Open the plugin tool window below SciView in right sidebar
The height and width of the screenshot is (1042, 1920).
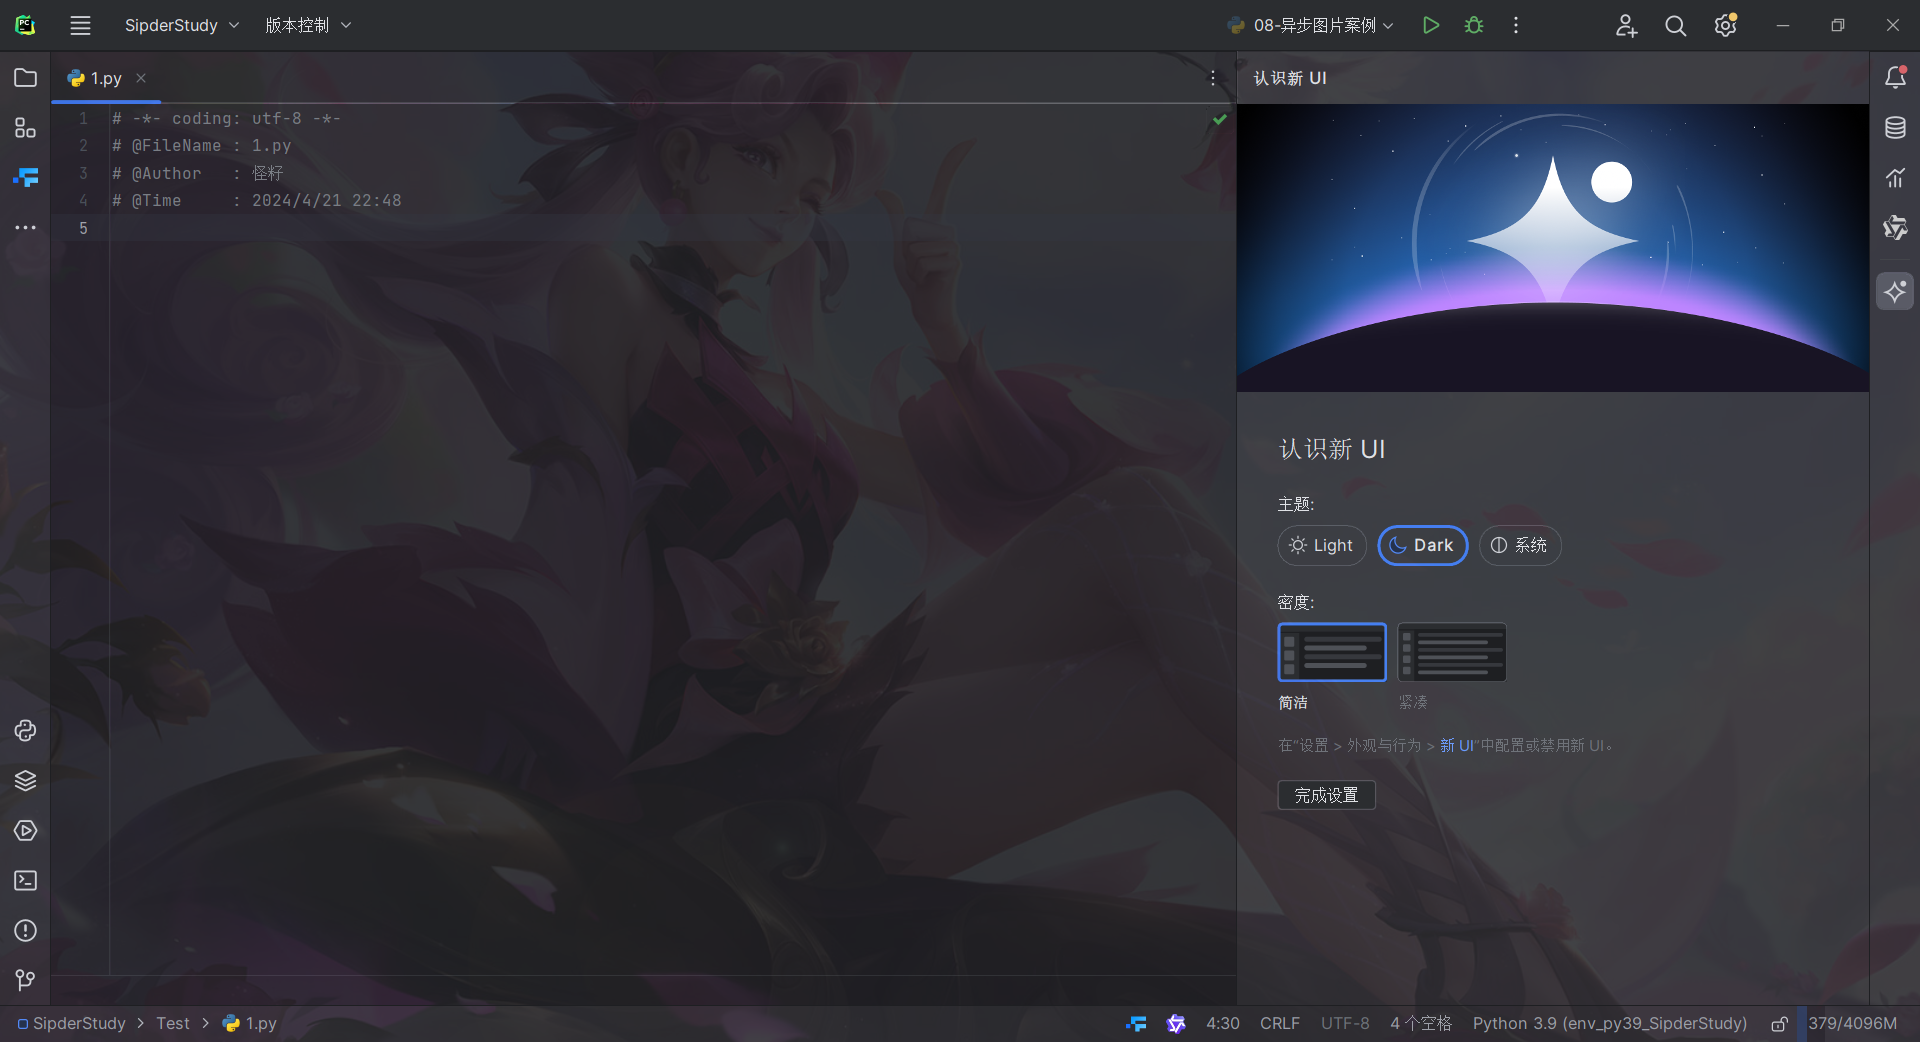click(x=1895, y=228)
